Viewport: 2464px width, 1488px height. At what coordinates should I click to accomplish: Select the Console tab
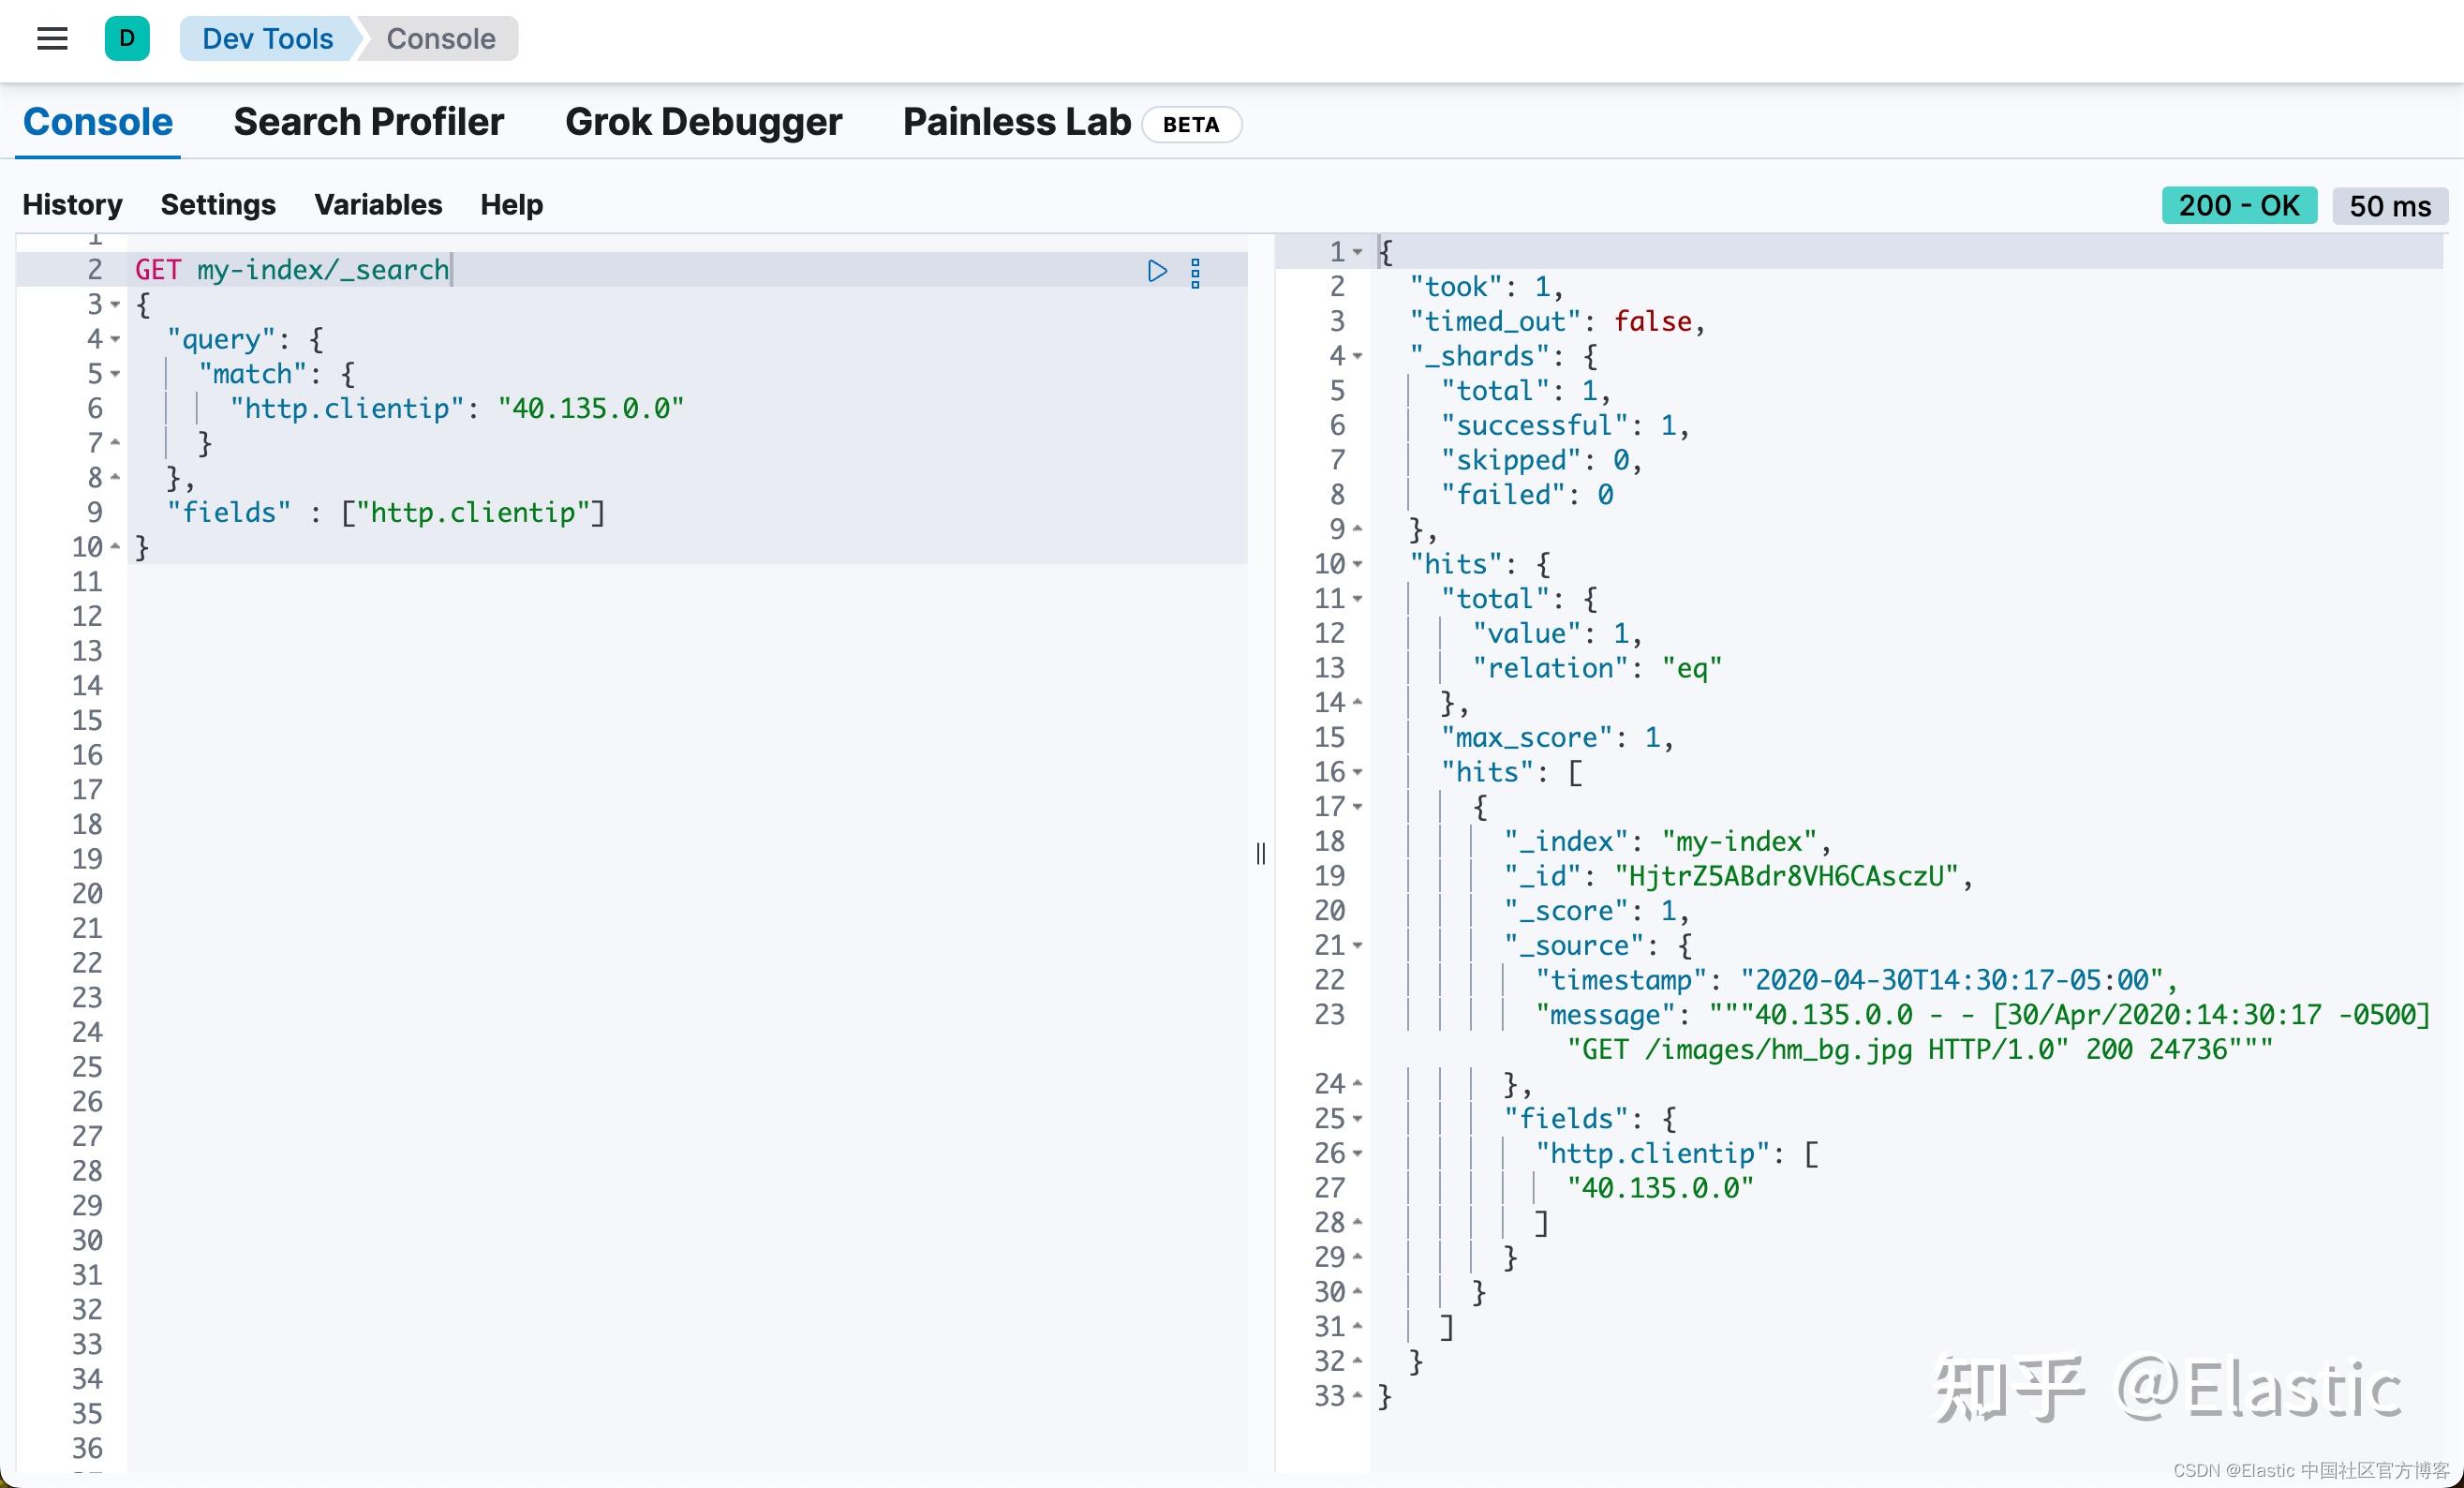97,121
